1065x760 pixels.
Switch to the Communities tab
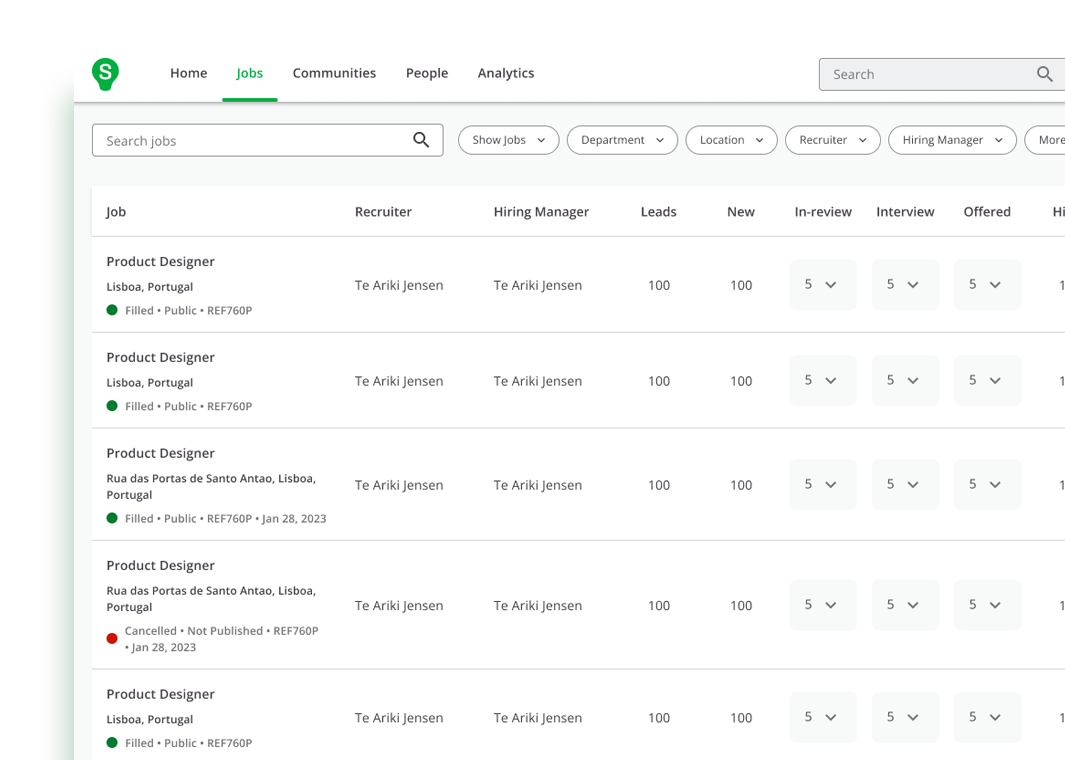334,73
